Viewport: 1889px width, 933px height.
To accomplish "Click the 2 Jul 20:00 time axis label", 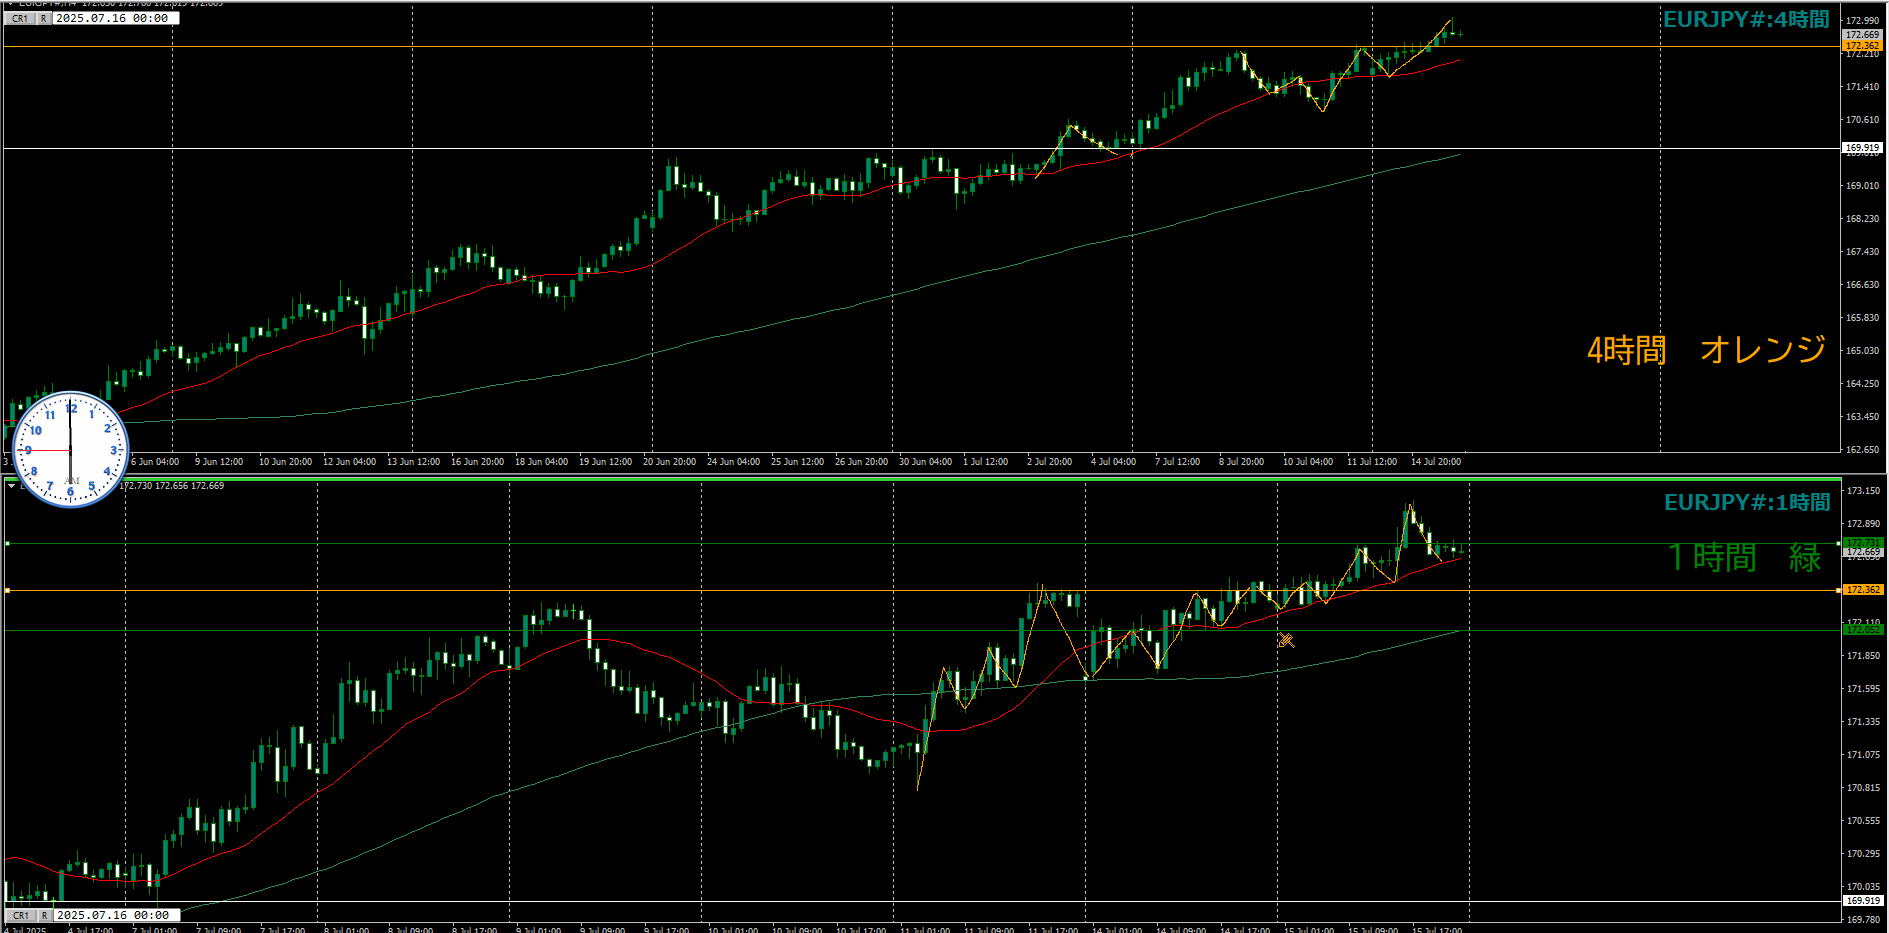I will point(1049,462).
